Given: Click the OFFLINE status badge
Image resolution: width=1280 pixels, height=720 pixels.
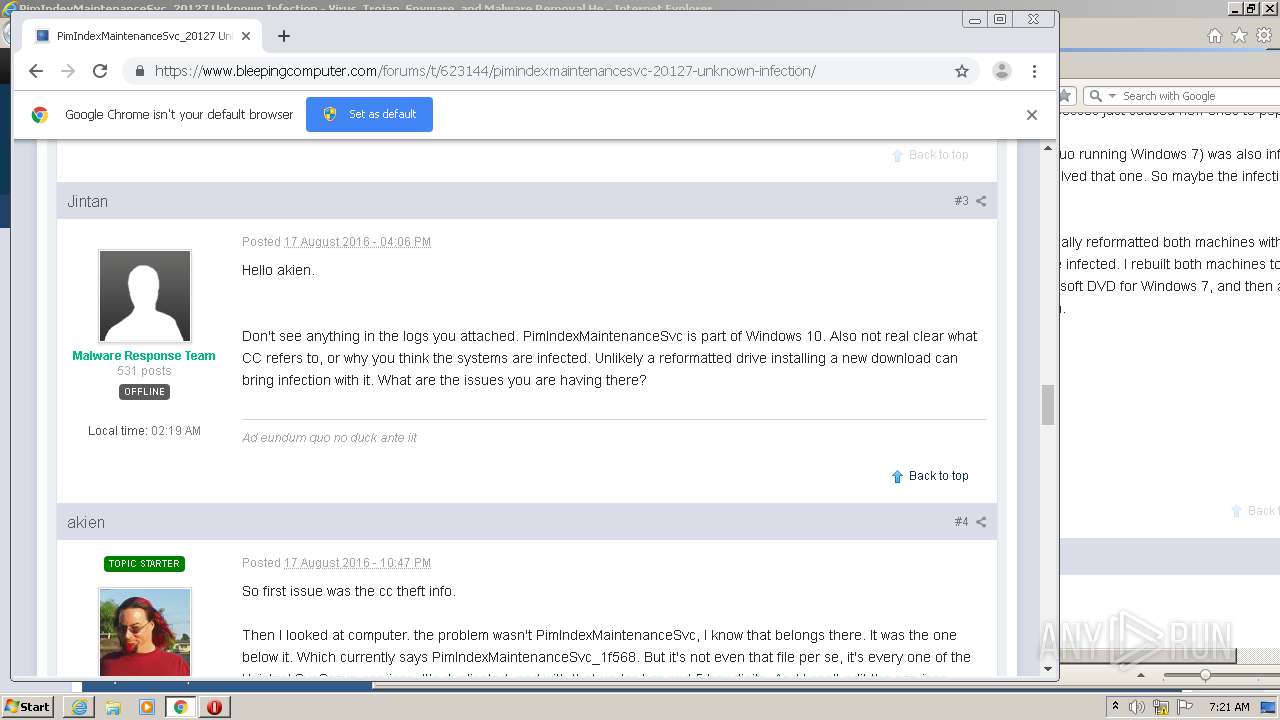Looking at the screenshot, I should click(144, 392).
